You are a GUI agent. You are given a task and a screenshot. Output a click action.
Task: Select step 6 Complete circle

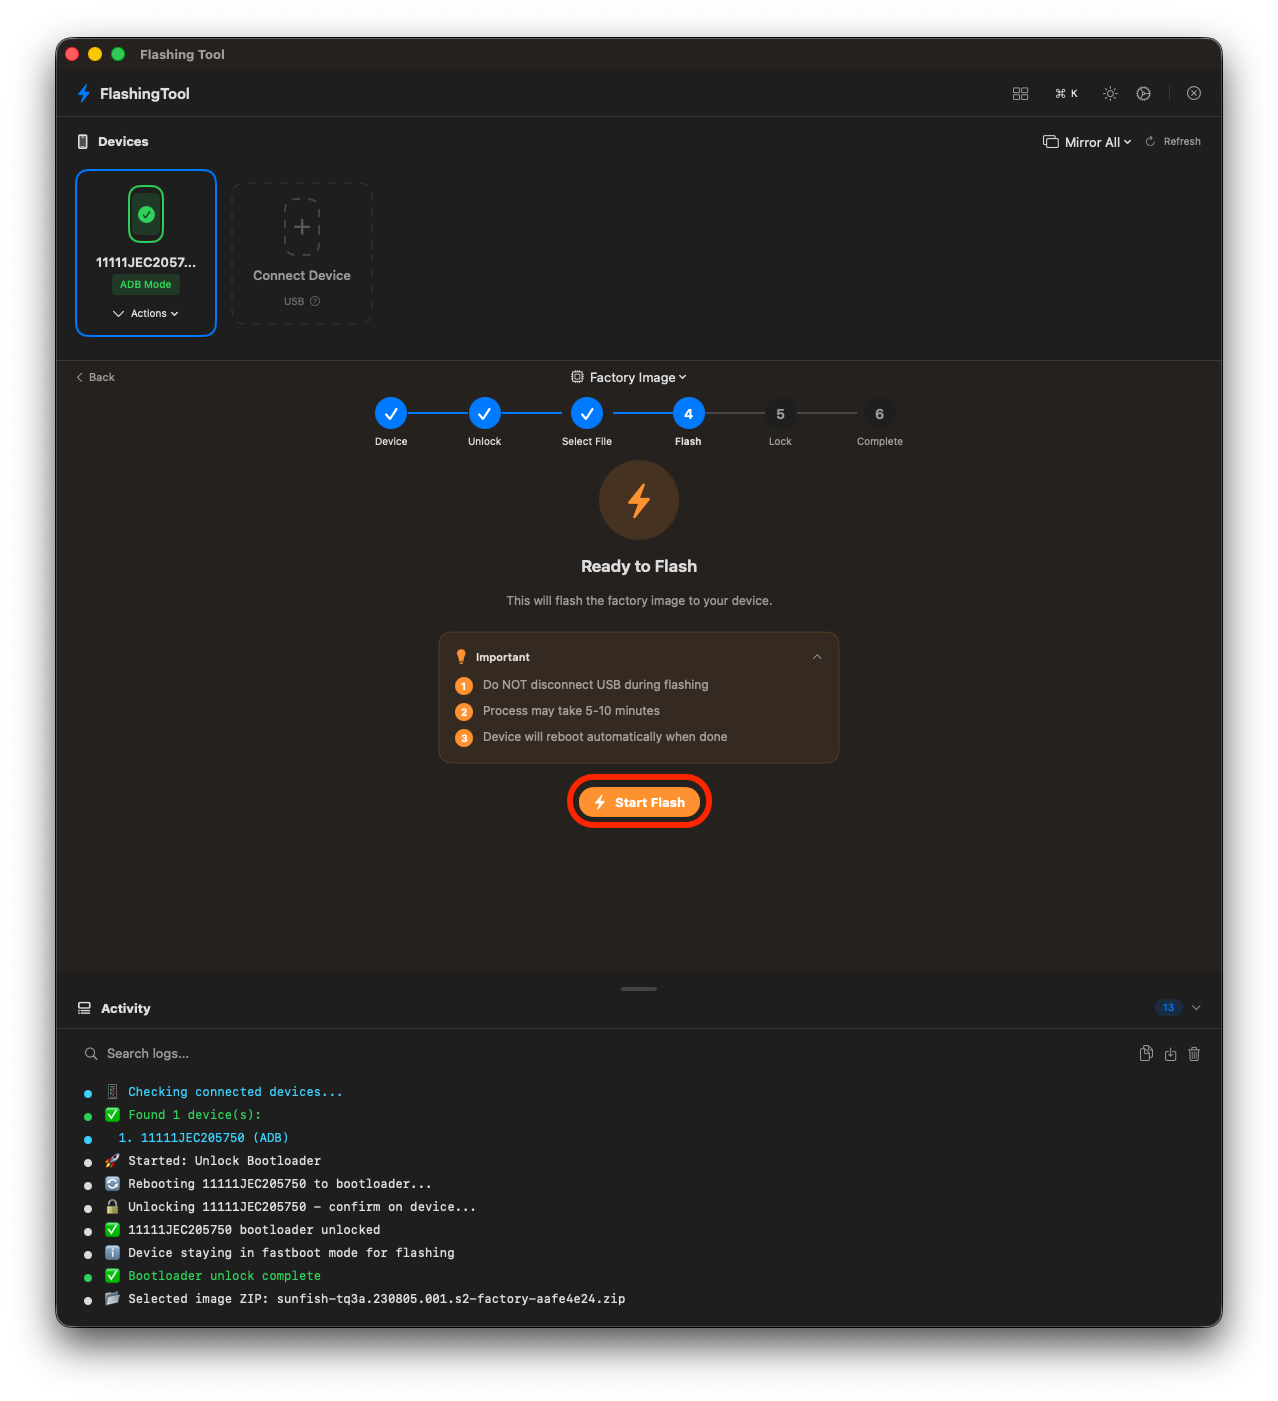[x=879, y=413]
